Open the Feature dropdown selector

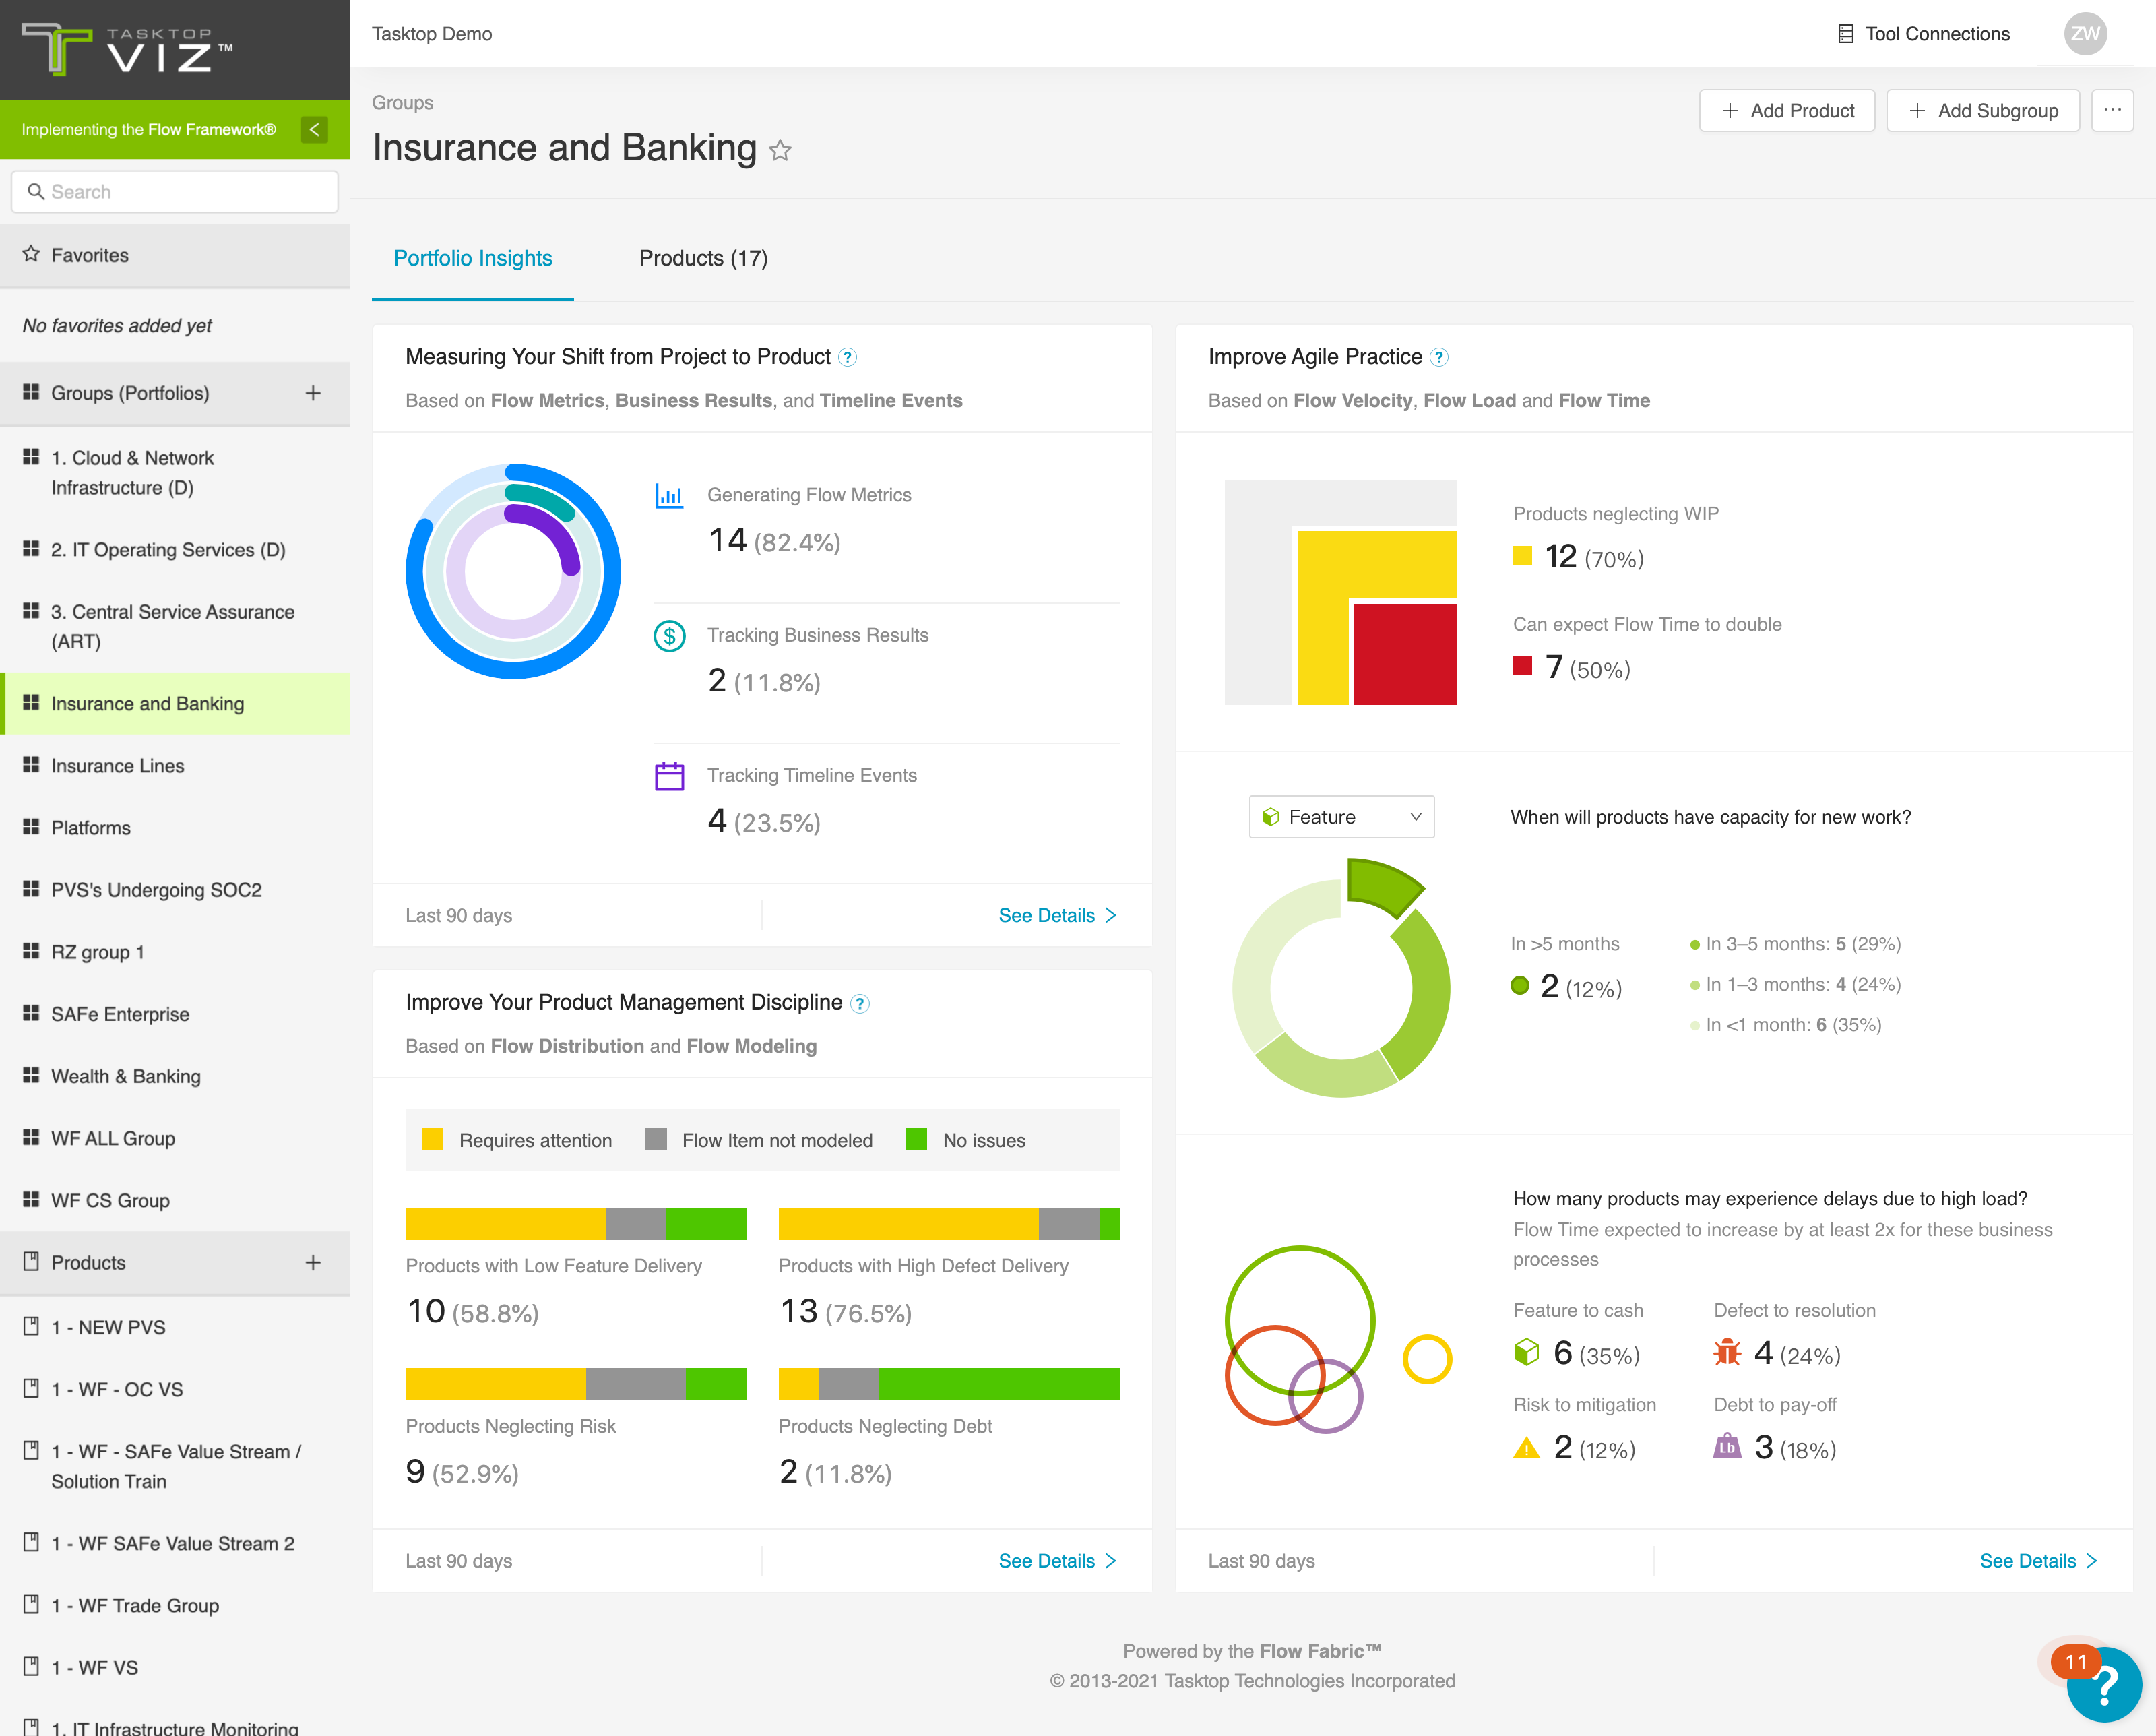pos(1341,817)
